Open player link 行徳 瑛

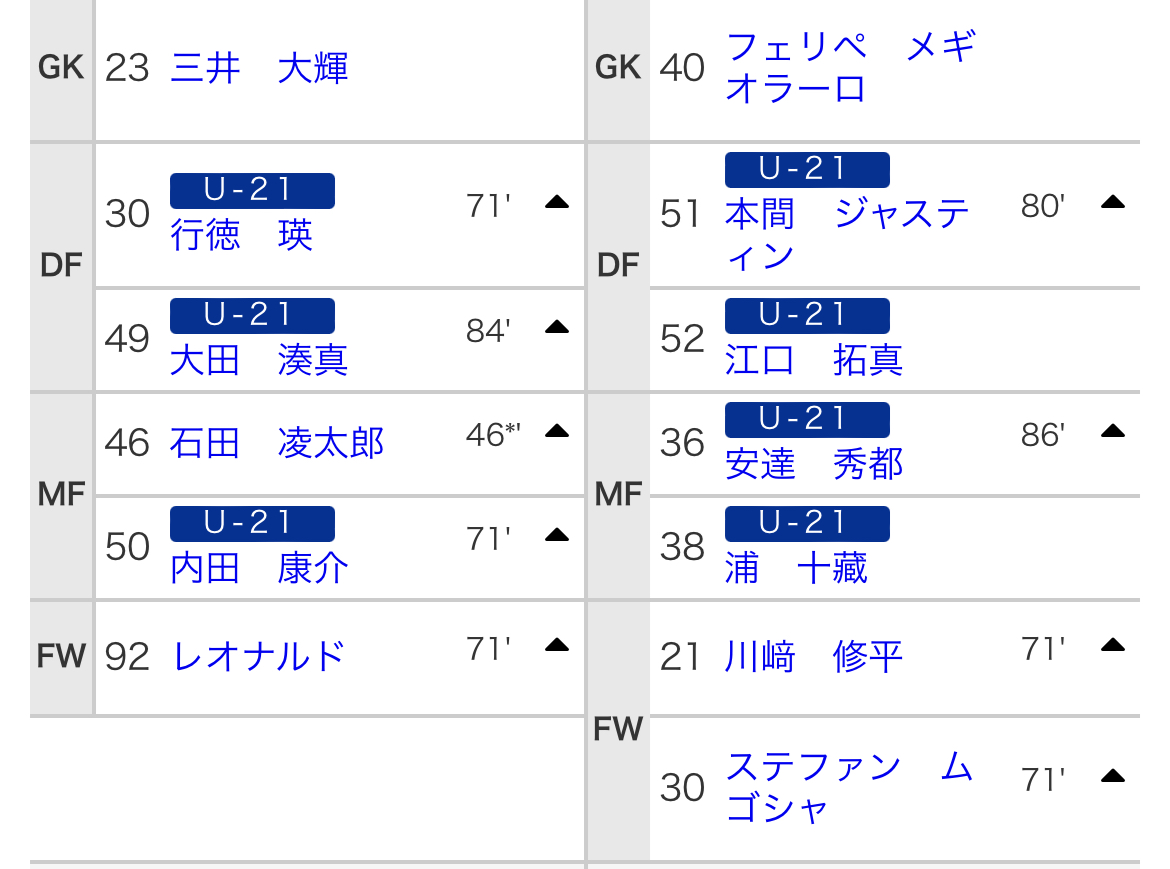click(241, 235)
